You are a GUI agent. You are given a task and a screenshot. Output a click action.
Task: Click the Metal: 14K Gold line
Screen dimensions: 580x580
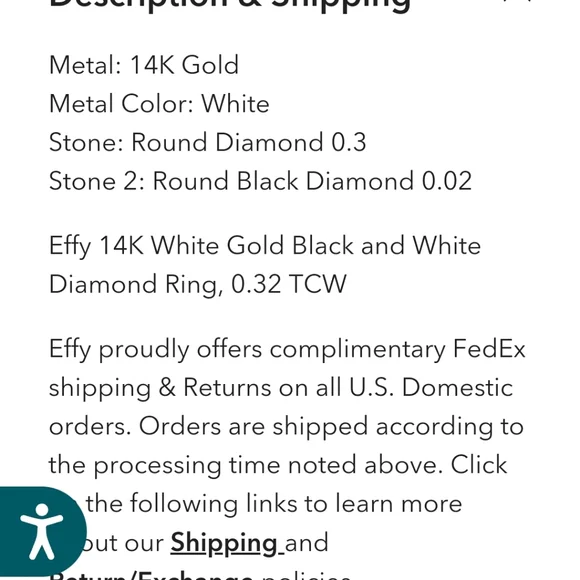(144, 65)
